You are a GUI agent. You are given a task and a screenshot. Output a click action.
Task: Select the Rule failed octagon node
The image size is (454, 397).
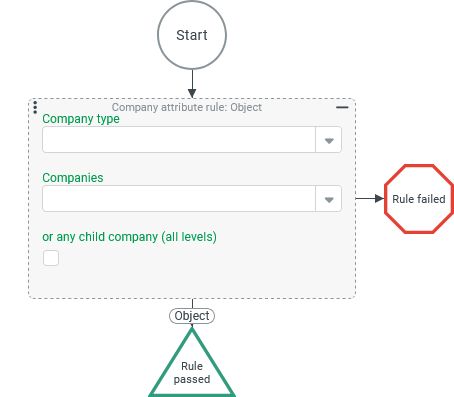pos(419,199)
